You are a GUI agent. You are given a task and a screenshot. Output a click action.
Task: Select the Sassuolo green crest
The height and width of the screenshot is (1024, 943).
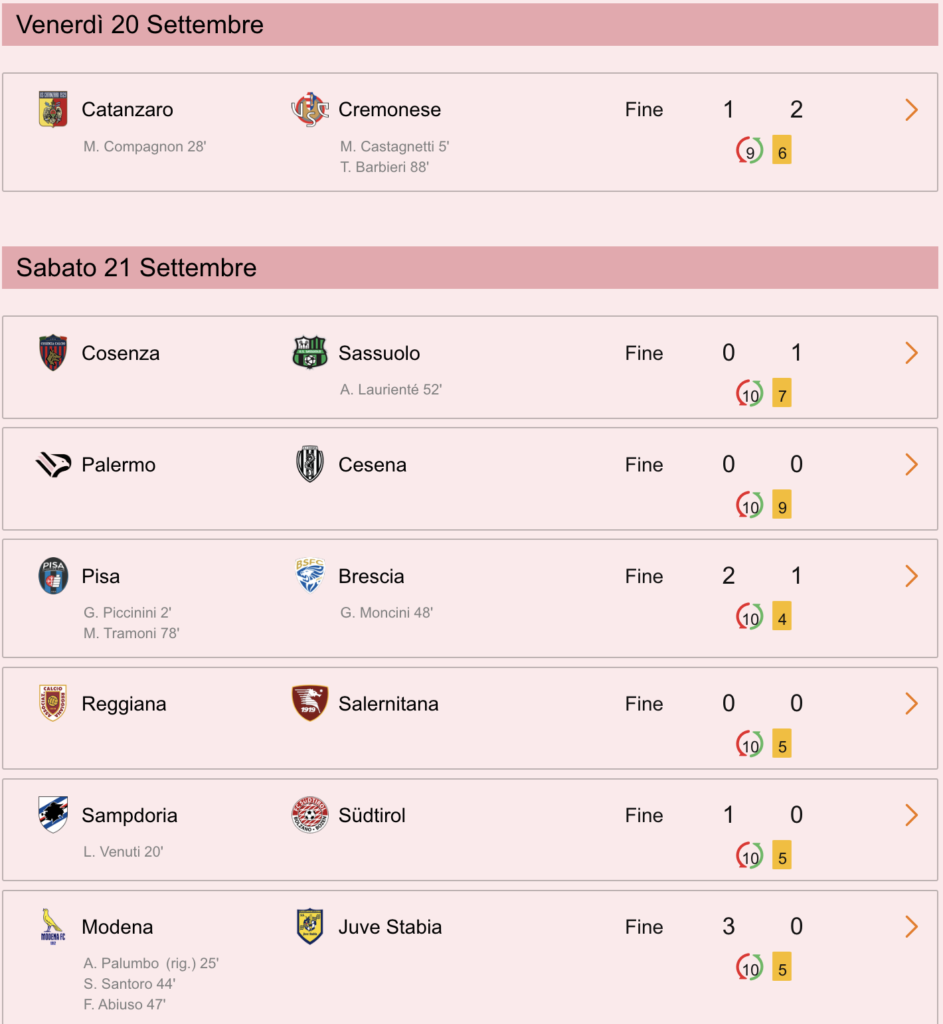tap(310, 353)
